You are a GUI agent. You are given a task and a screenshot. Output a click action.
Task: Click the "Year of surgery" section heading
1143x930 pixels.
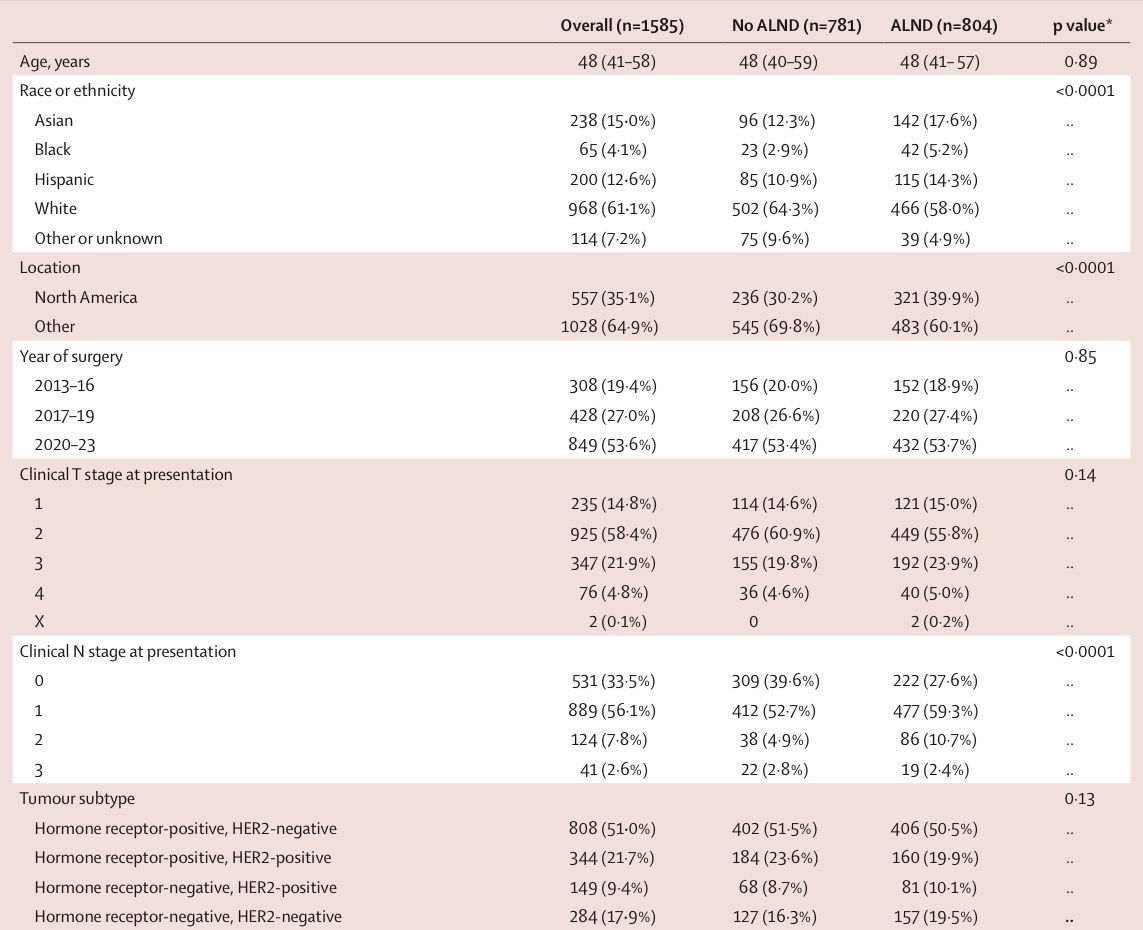[71, 356]
